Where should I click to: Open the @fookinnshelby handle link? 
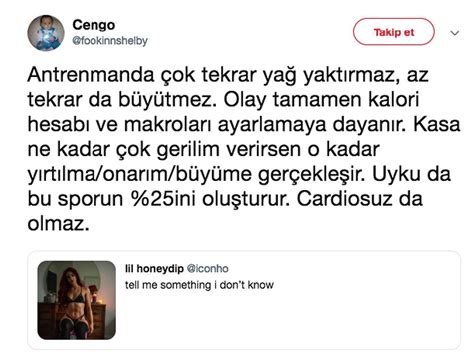click(110, 41)
